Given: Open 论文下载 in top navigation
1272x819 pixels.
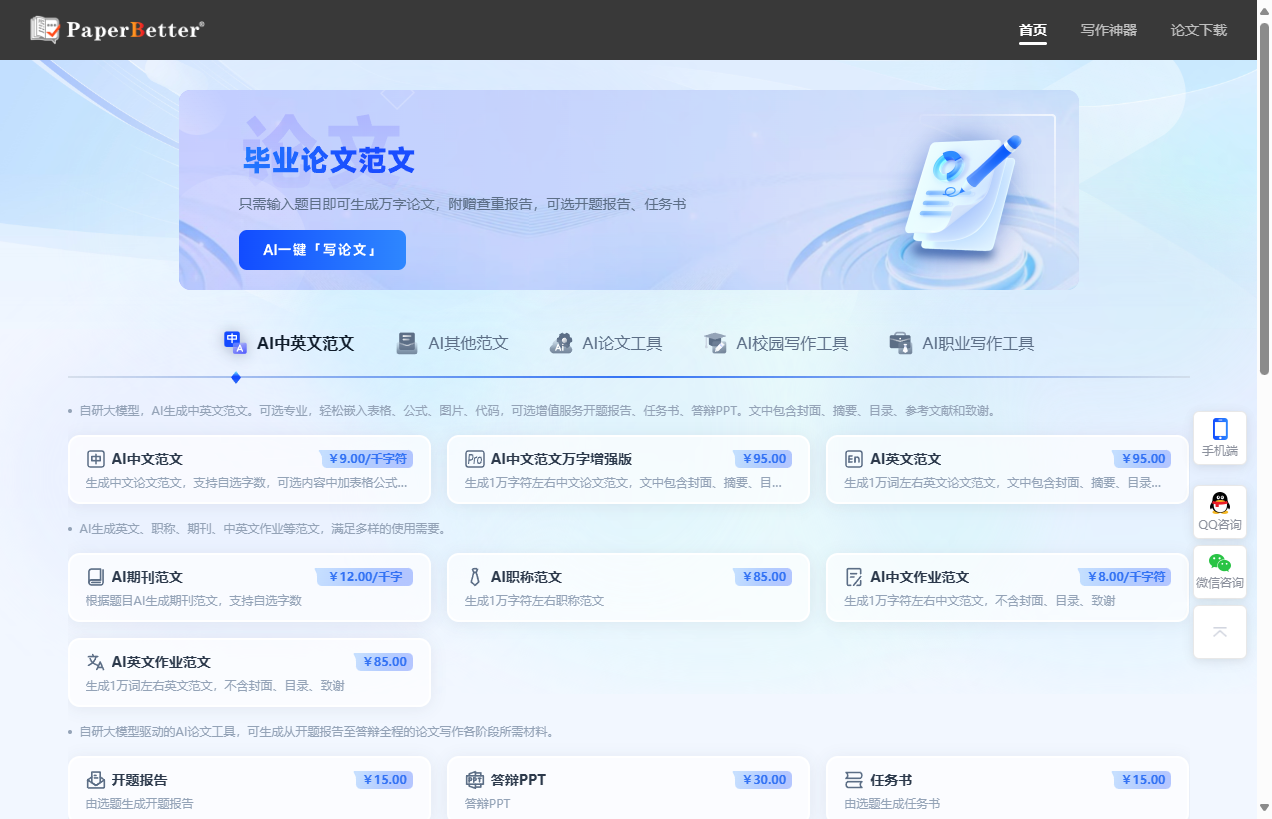Looking at the screenshot, I should pyautogui.click(x=1198, y=30).
